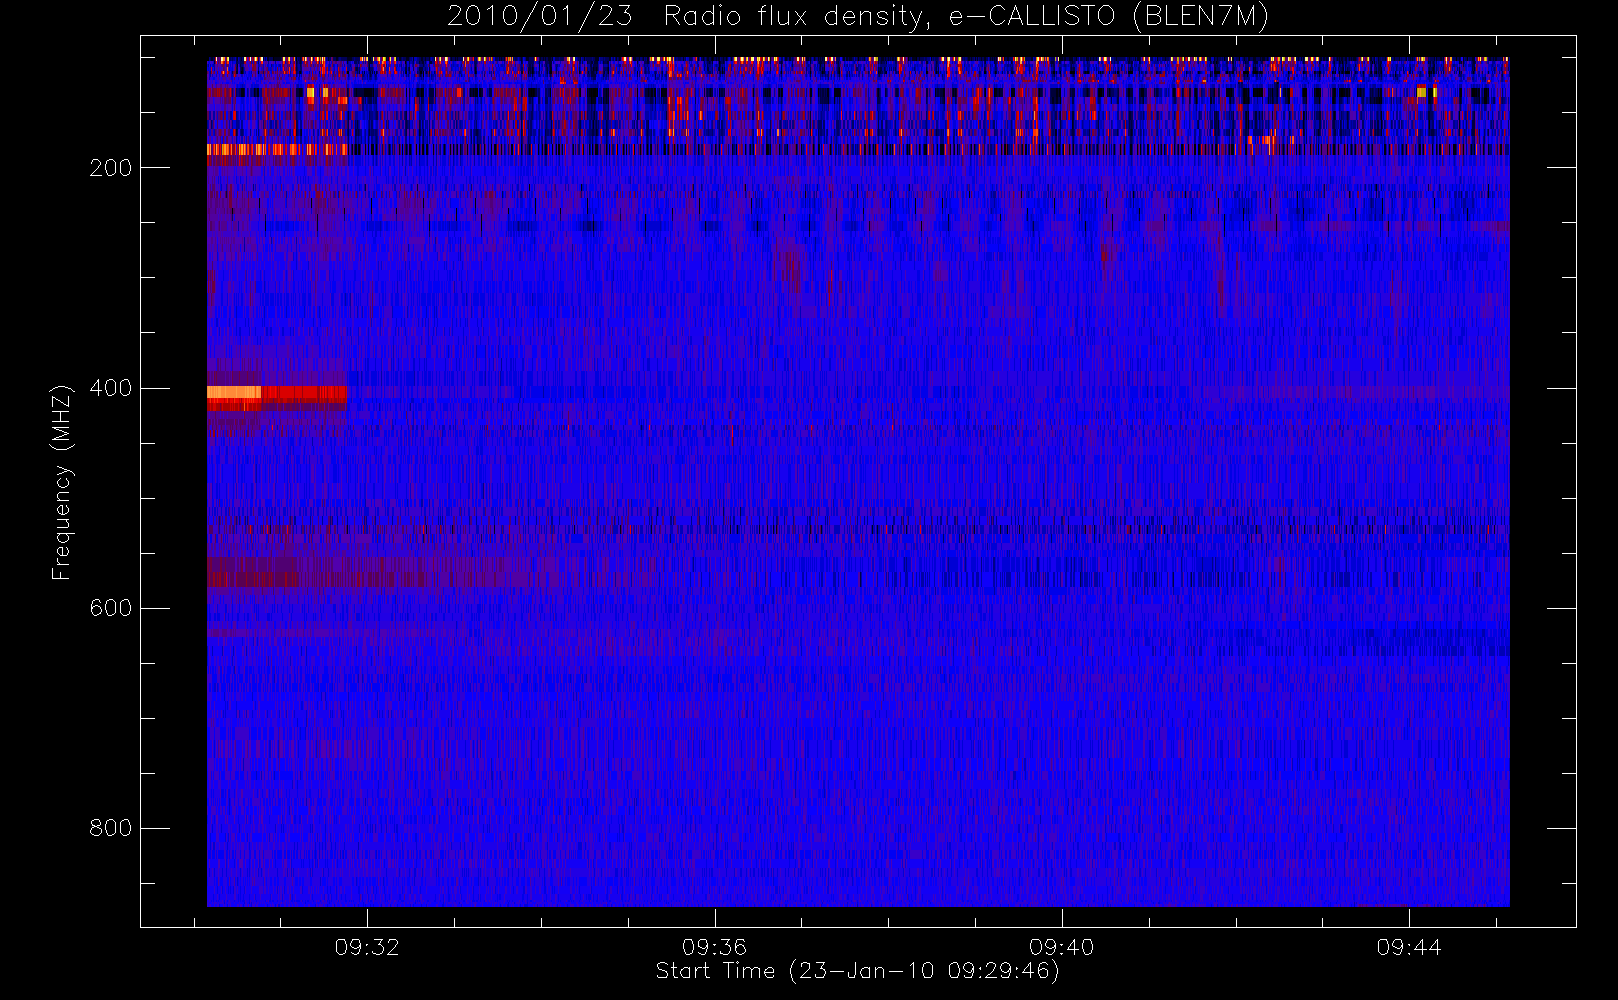Click the 'Start Time (23-Jan-10 09:29:46)' label
1618x1000 pixels.
(857, 971)
